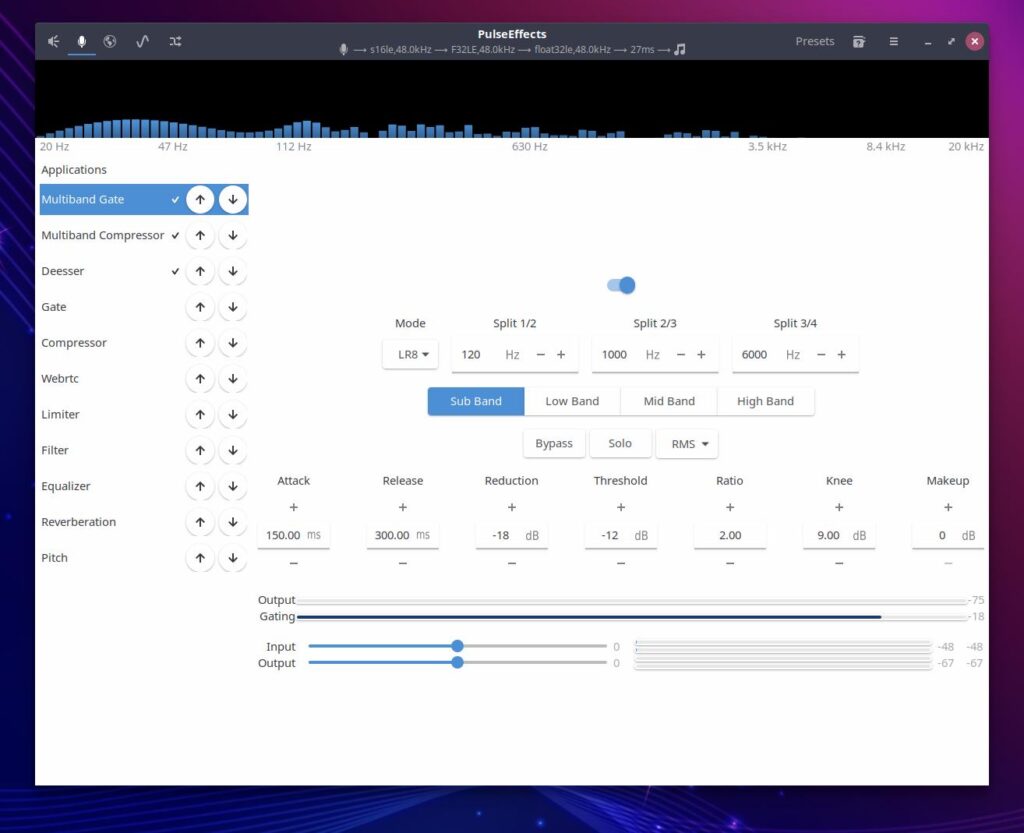Viewport: 1024px width, 833px height.
Task: Move Pitch plugin down
Action: 232,558
